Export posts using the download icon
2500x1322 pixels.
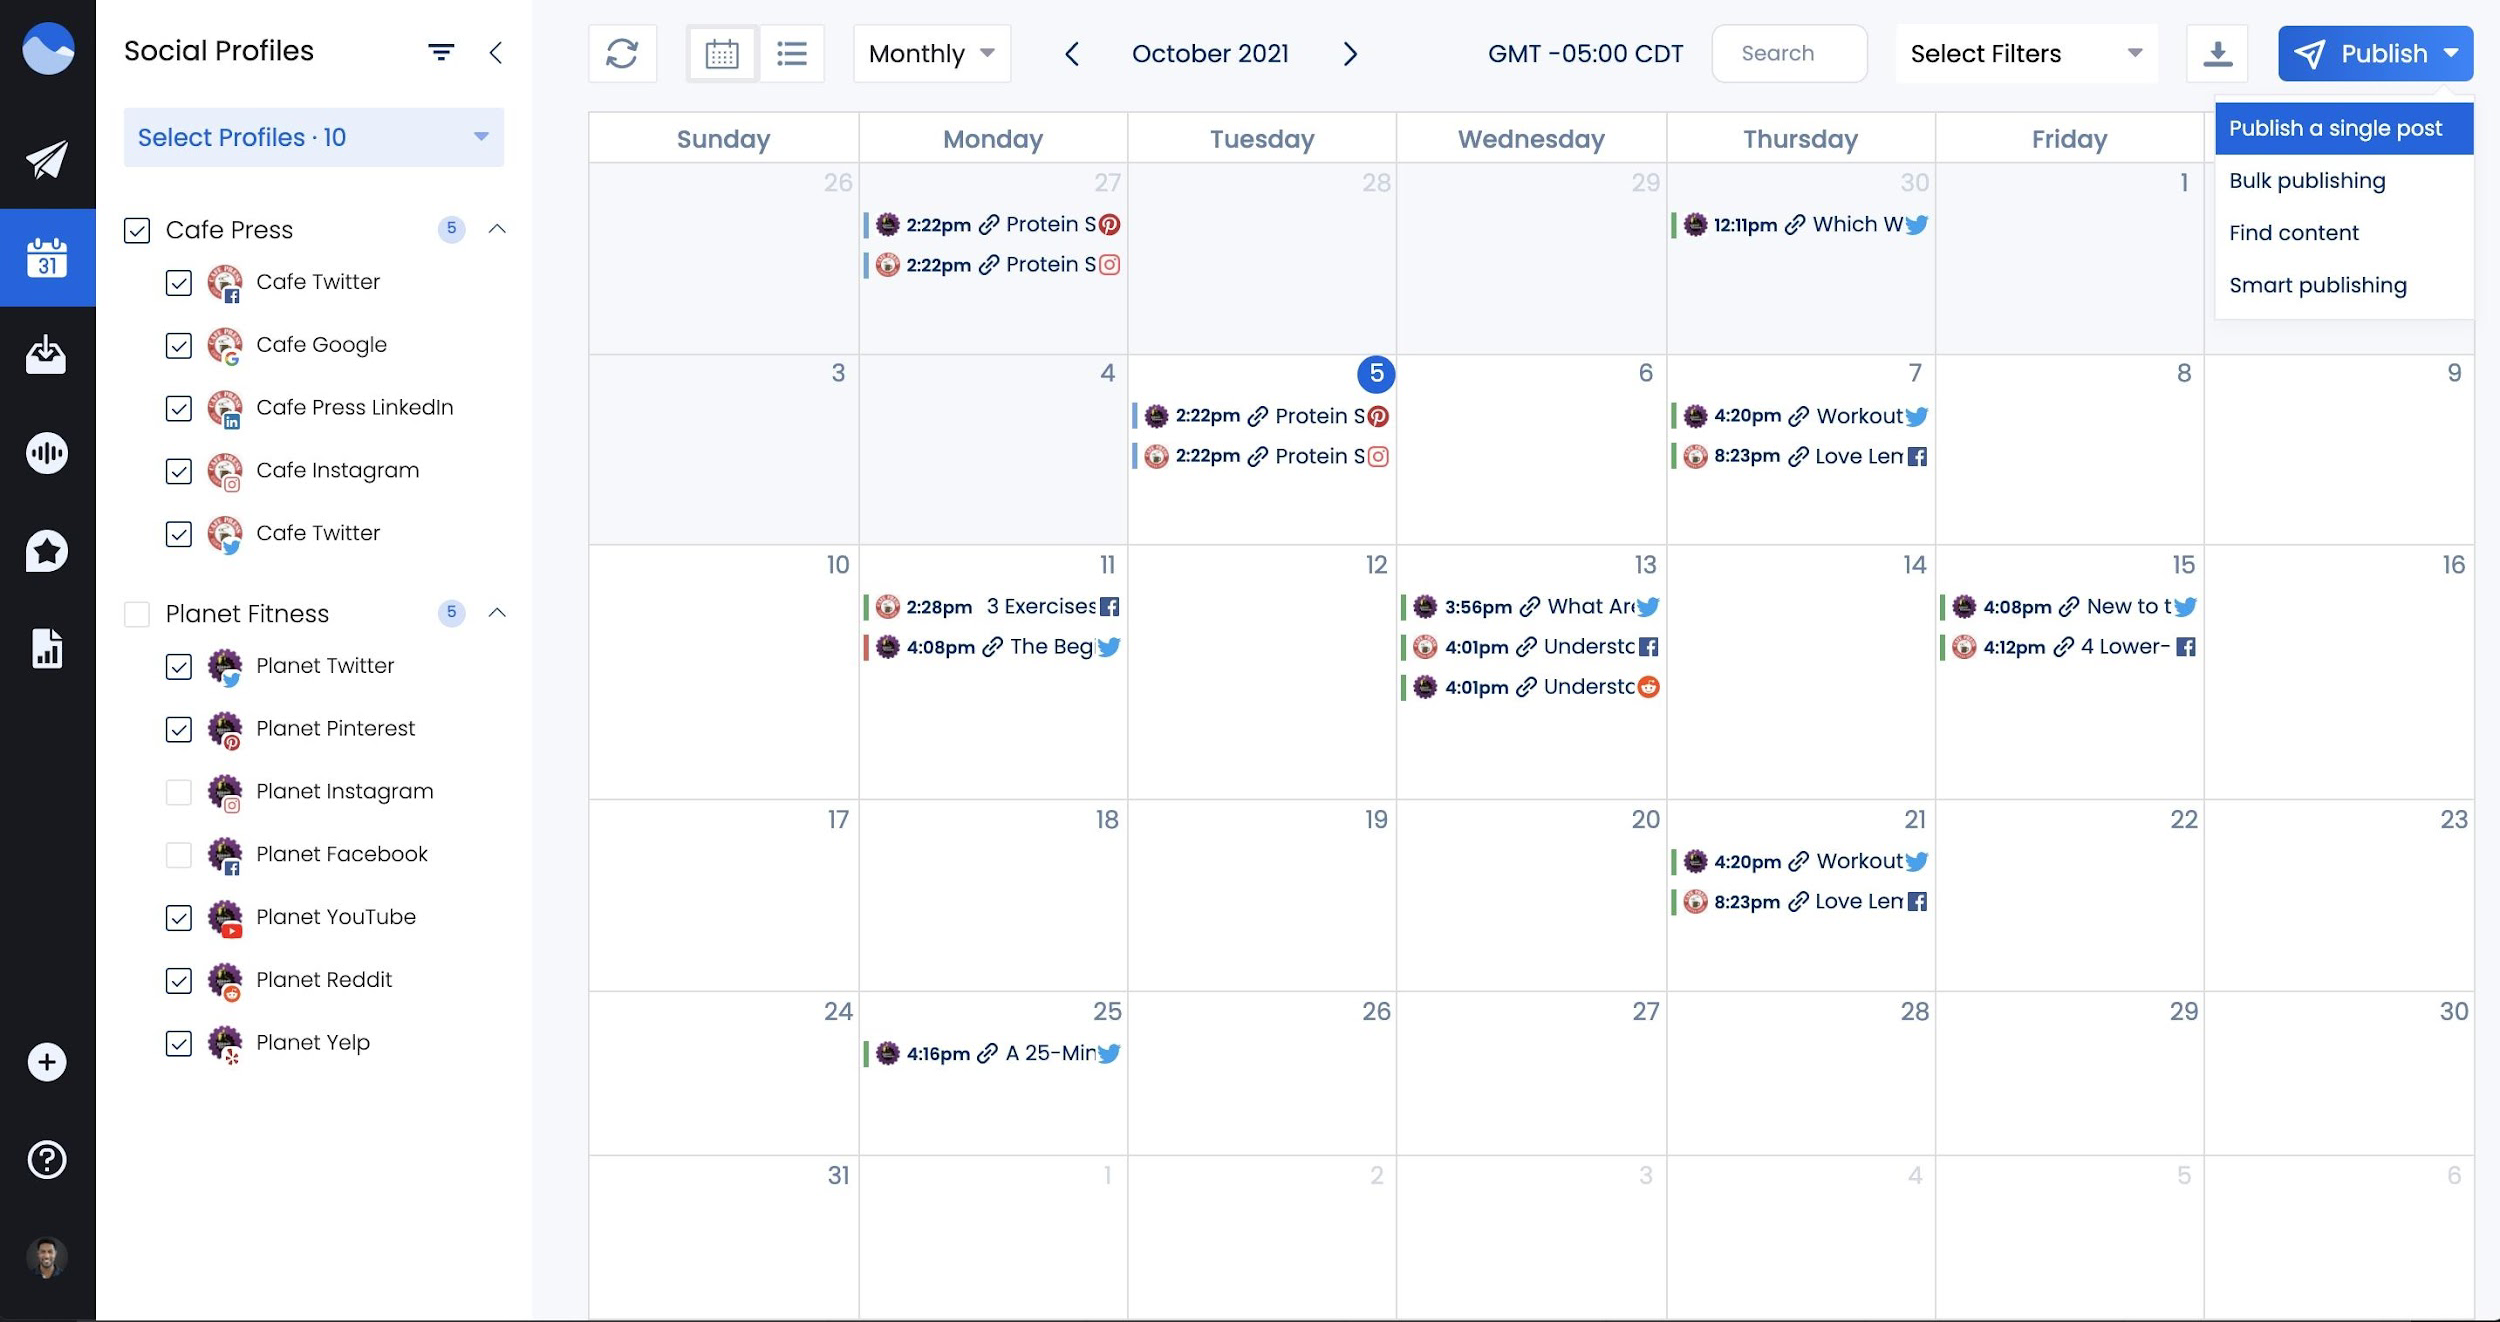[x=2218, y=53]
